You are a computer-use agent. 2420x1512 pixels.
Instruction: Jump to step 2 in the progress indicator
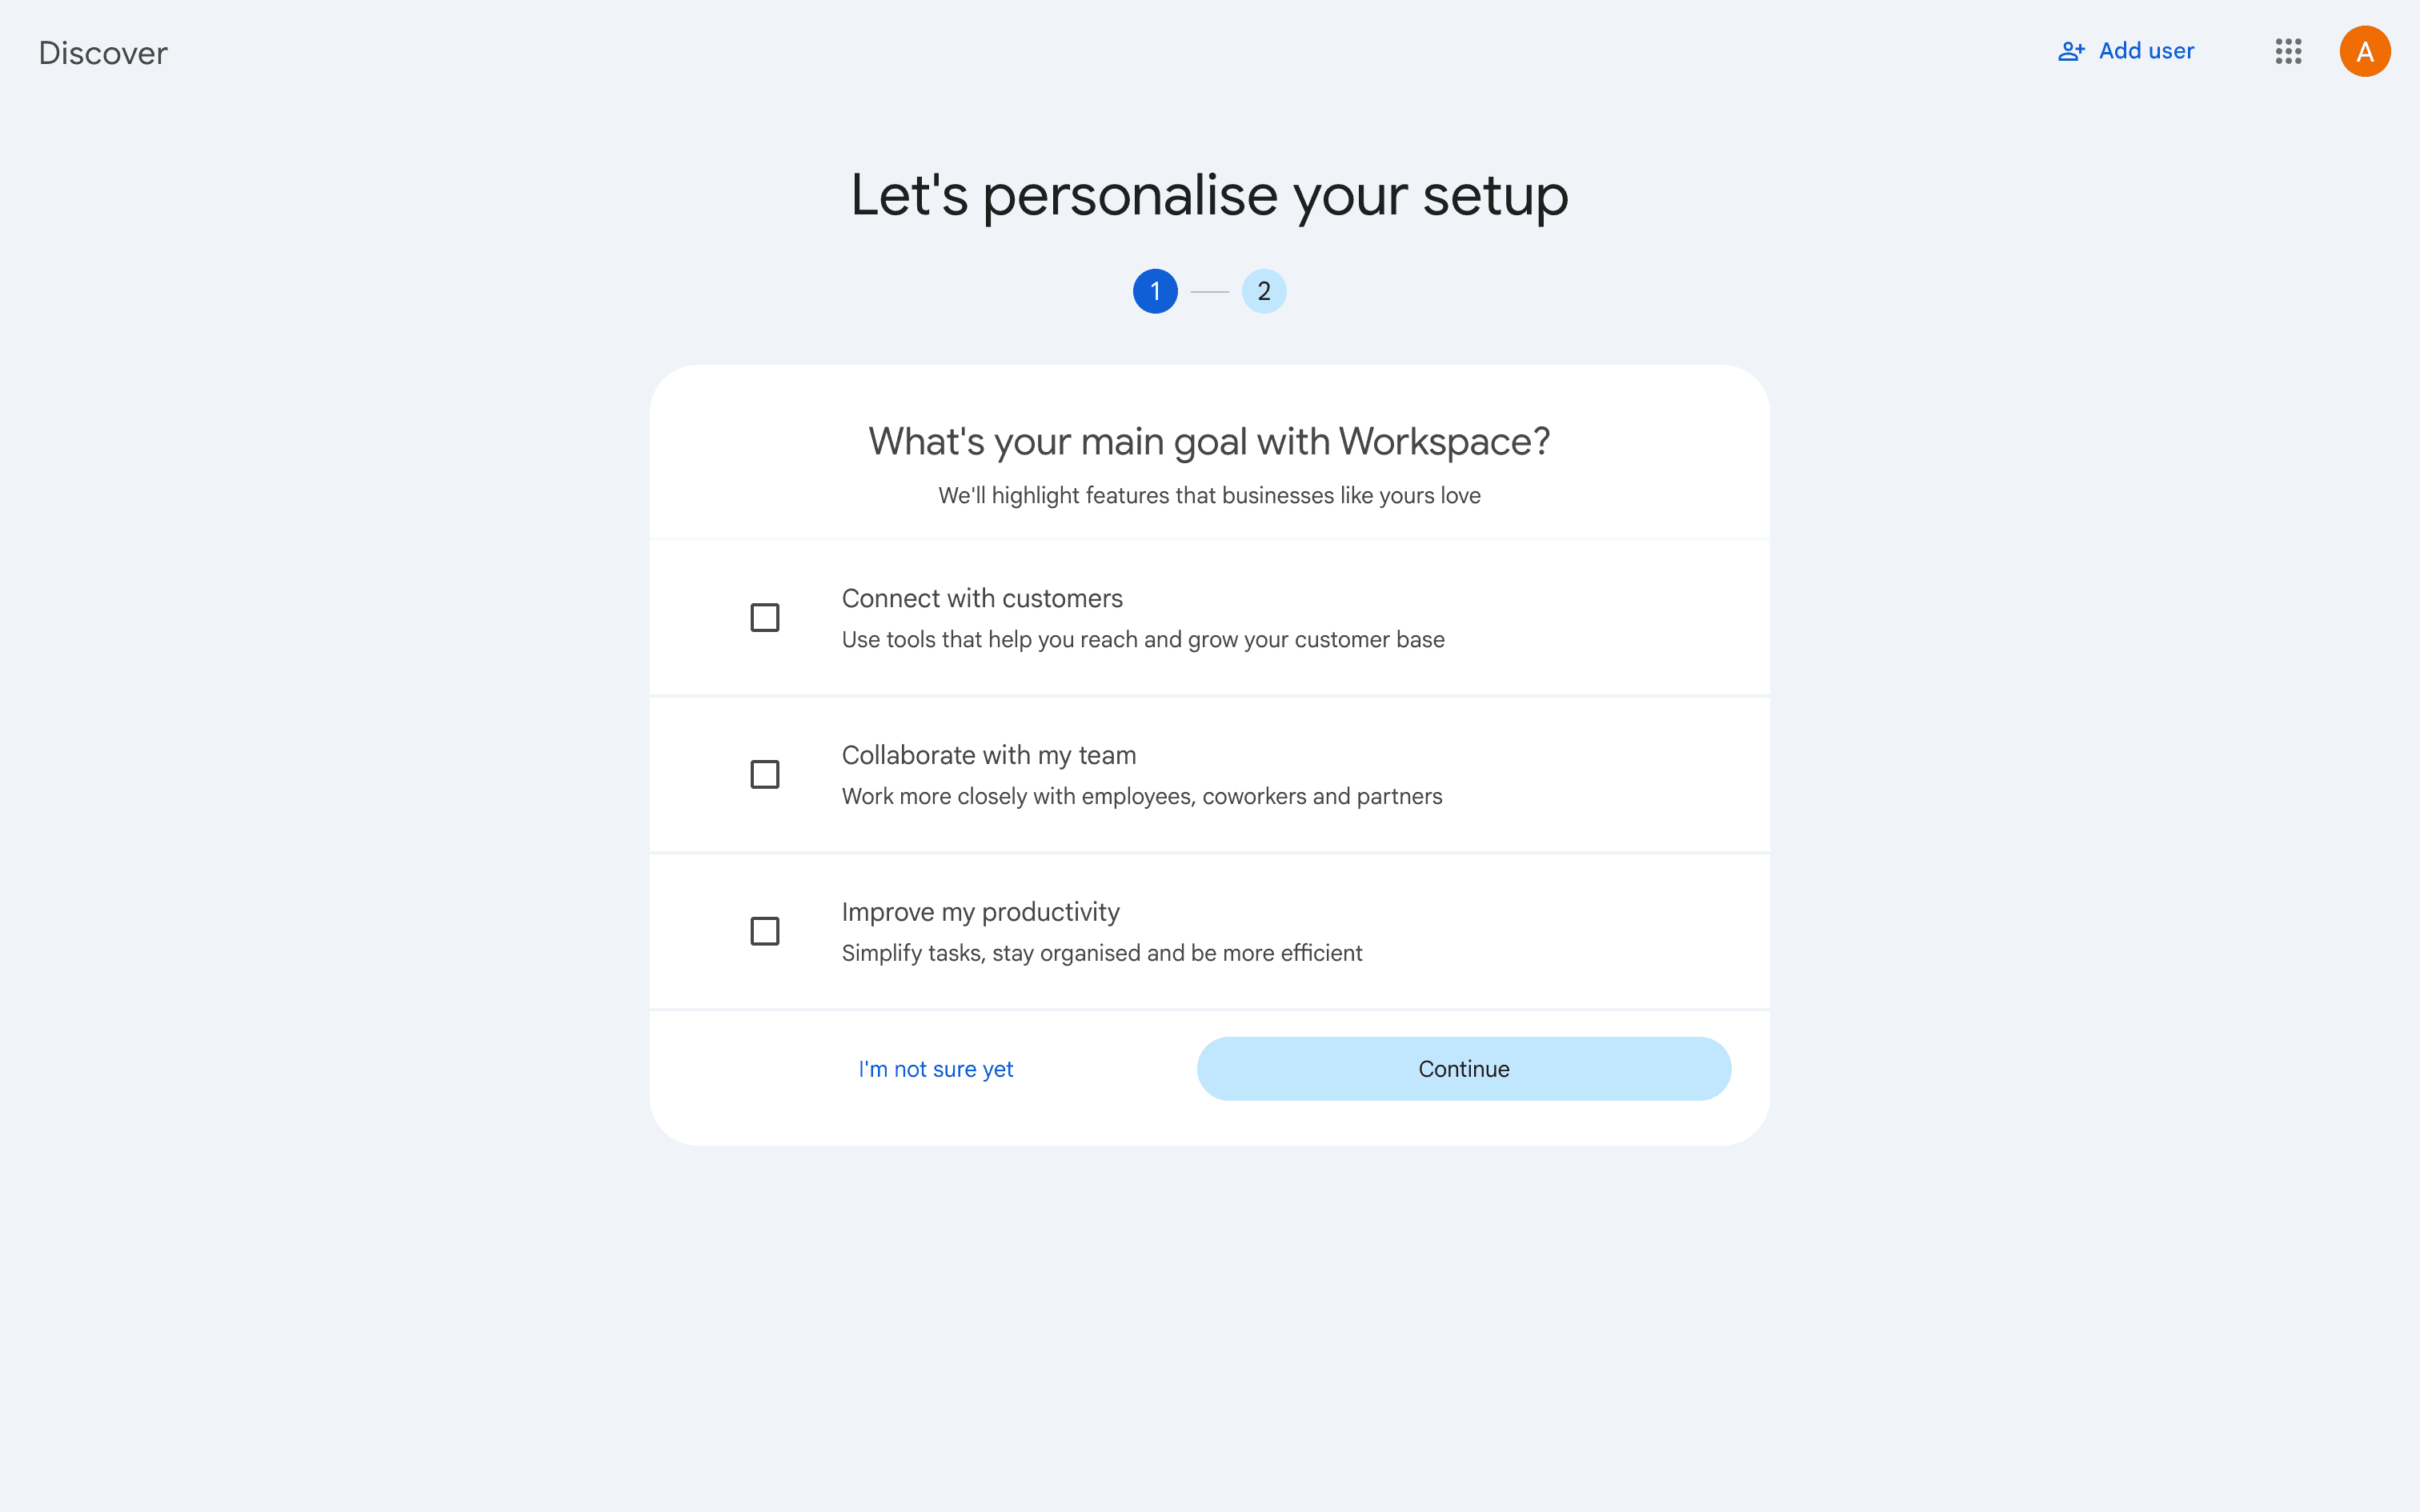[1264, 291]
